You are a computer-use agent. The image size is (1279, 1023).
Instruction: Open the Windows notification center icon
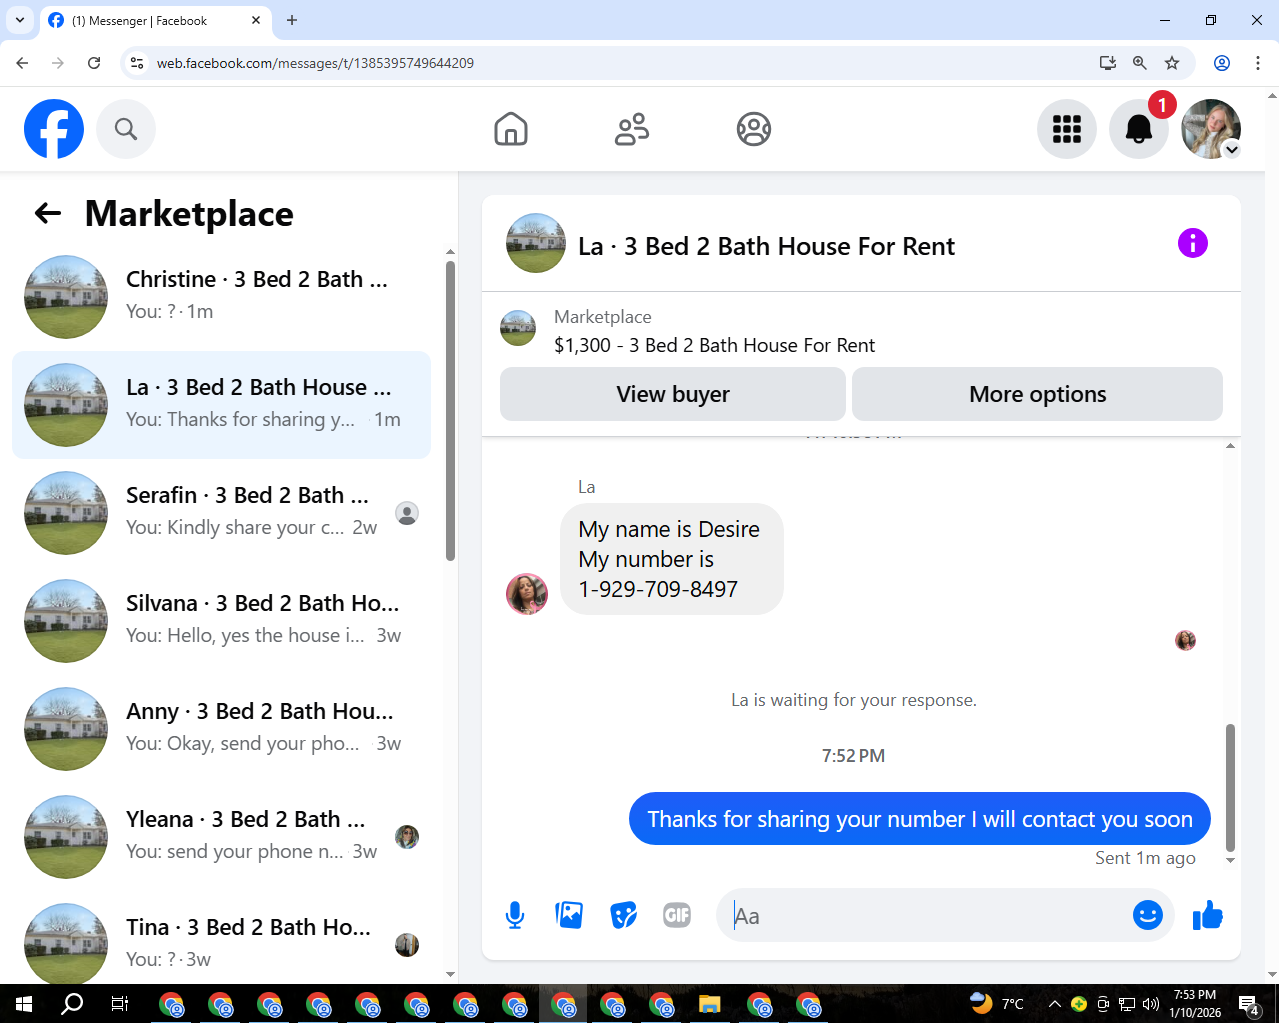[x=1249, y=1004]
